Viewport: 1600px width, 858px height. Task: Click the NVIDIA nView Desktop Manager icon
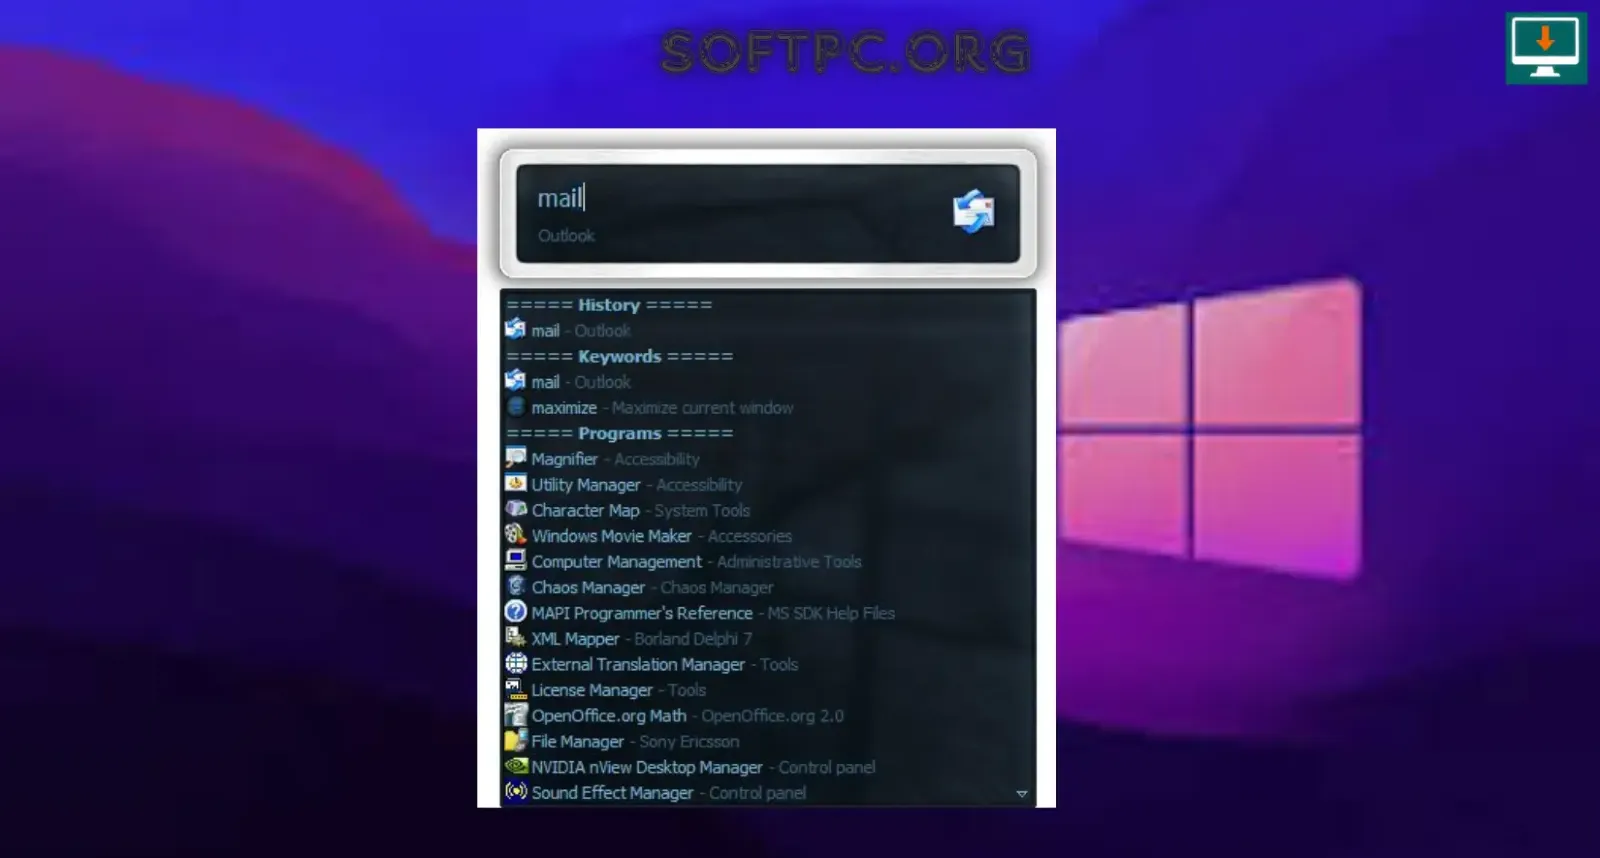pyautogui.click(x=516, y=766)
